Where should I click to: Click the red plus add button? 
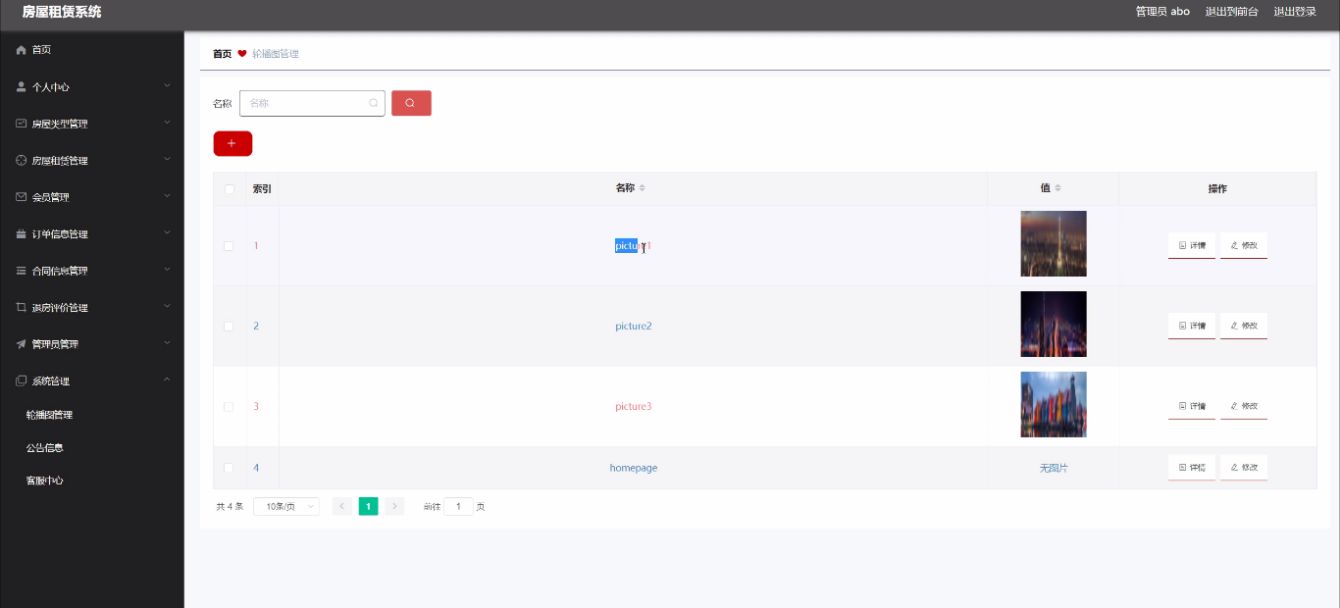pyautogui.click(x=232, y=144)
